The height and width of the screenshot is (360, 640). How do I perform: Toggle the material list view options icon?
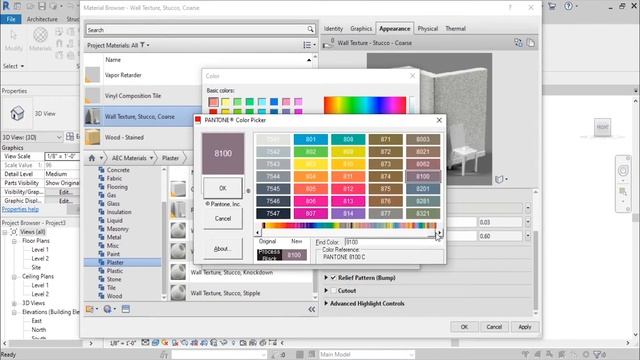(x=309, y=45)
